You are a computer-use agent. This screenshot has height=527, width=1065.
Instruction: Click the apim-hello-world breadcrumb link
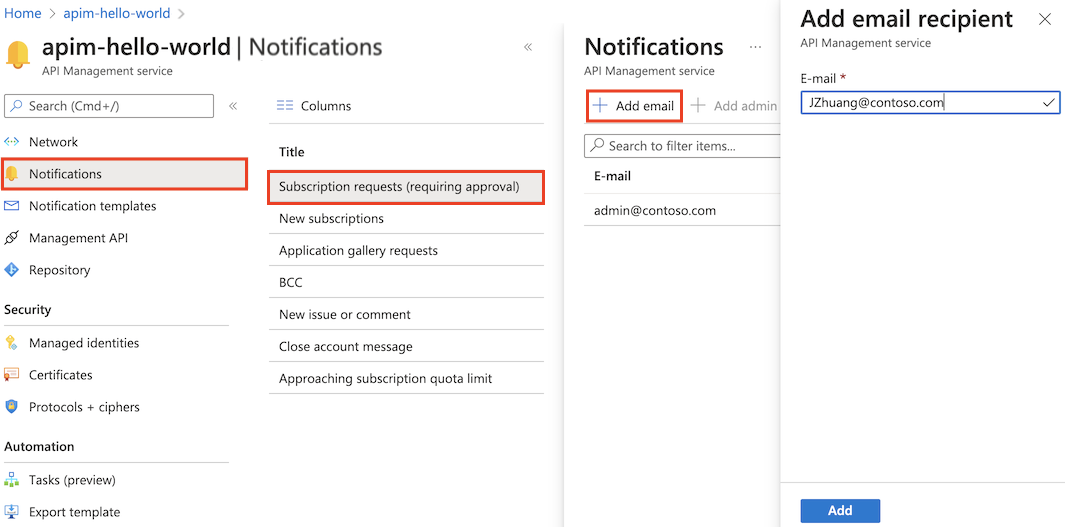tap(117, 13)
